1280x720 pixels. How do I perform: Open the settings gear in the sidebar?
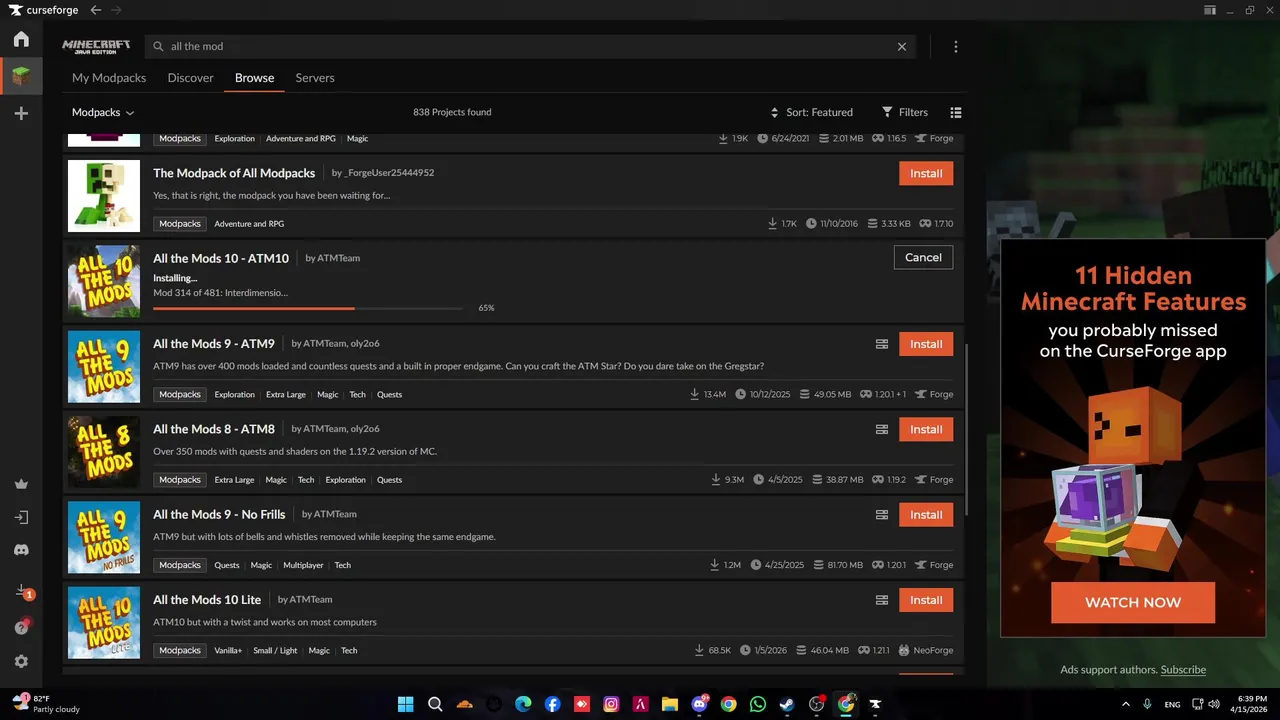click(x=21, y=661)
